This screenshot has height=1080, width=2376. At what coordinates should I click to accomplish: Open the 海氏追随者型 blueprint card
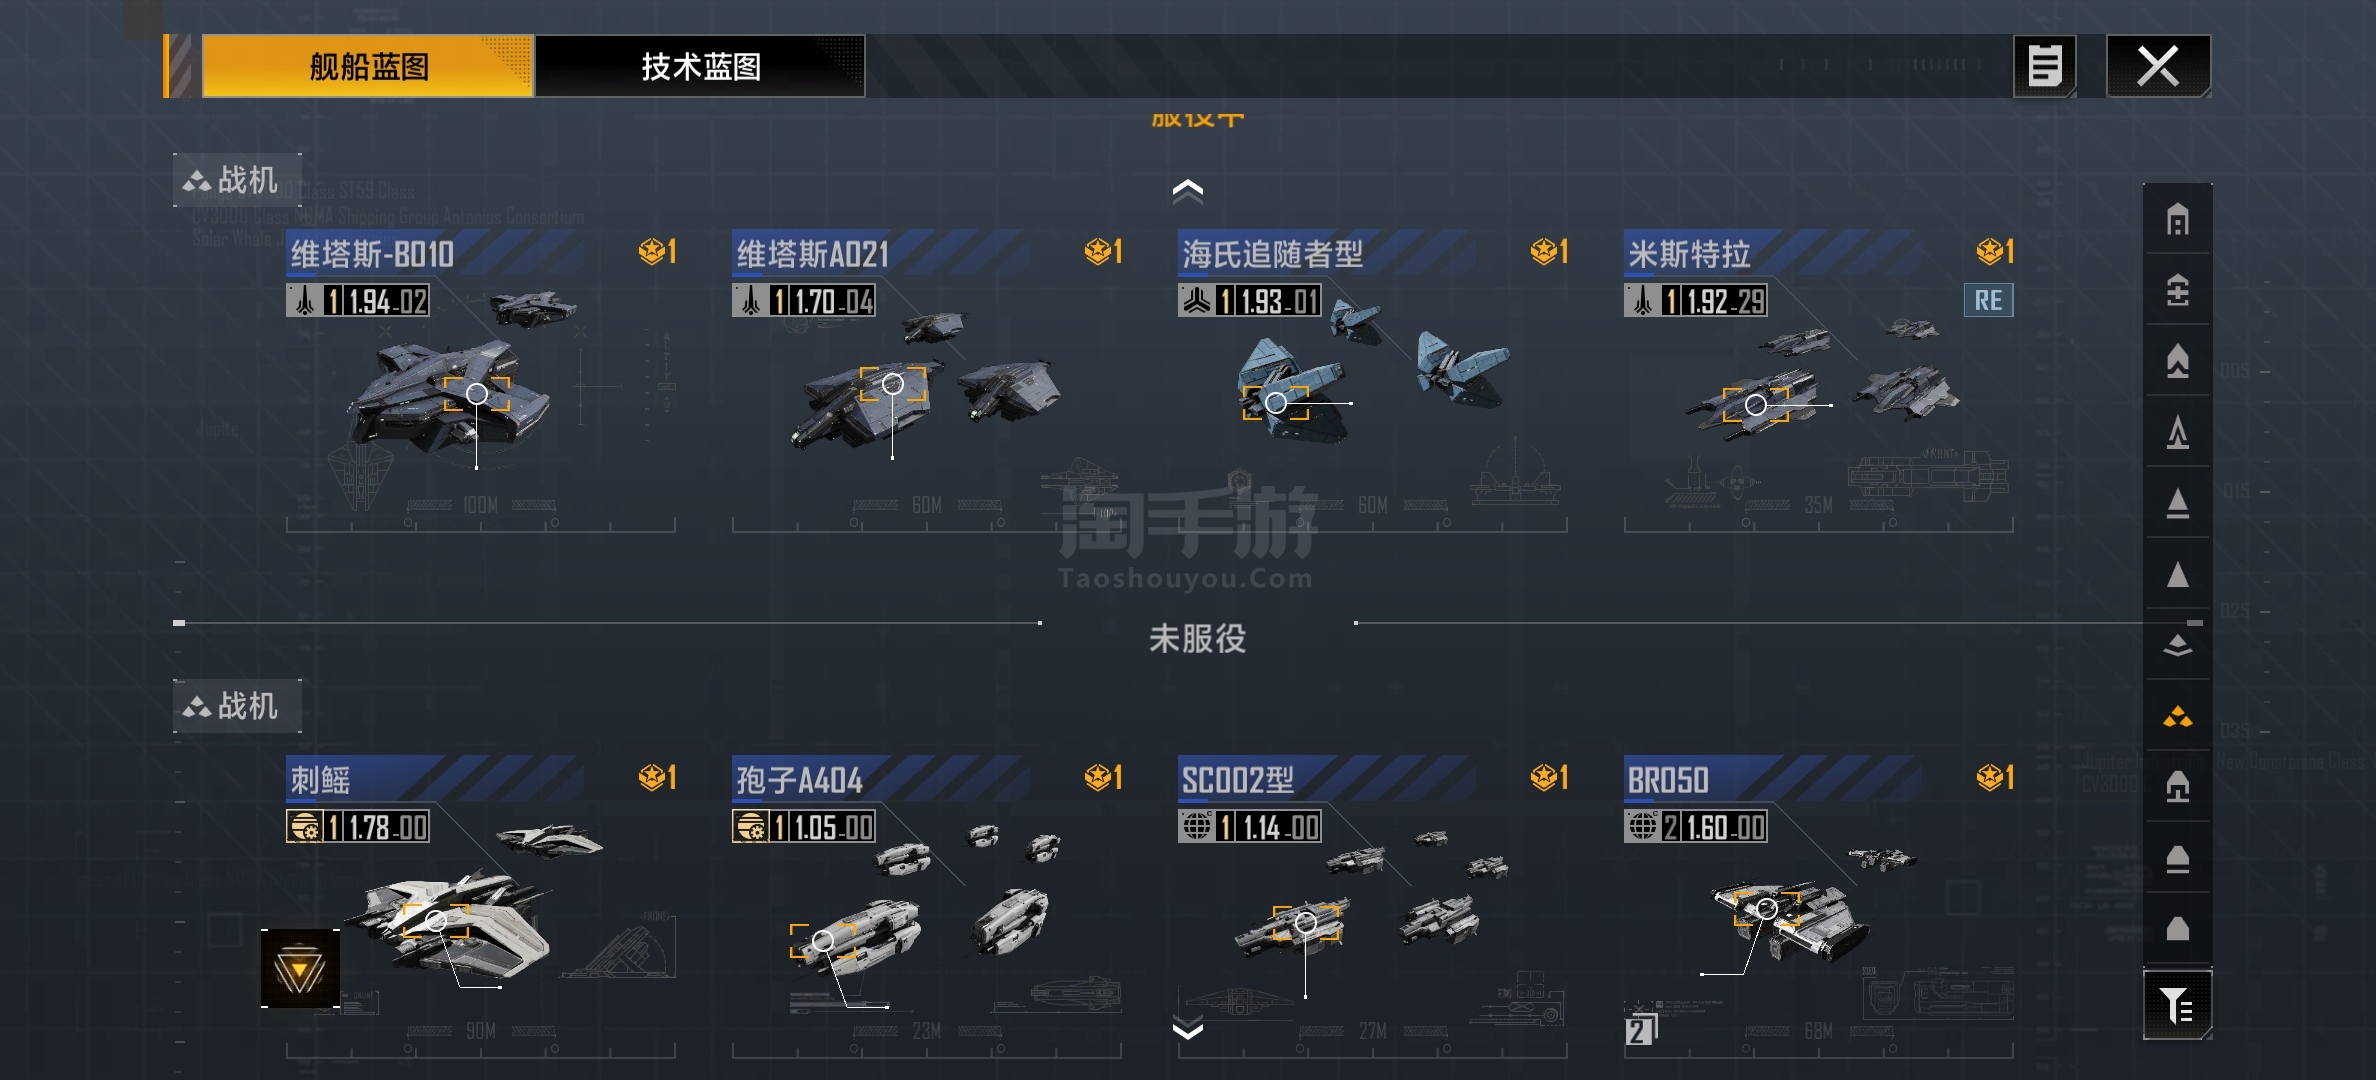point(1373,381)
